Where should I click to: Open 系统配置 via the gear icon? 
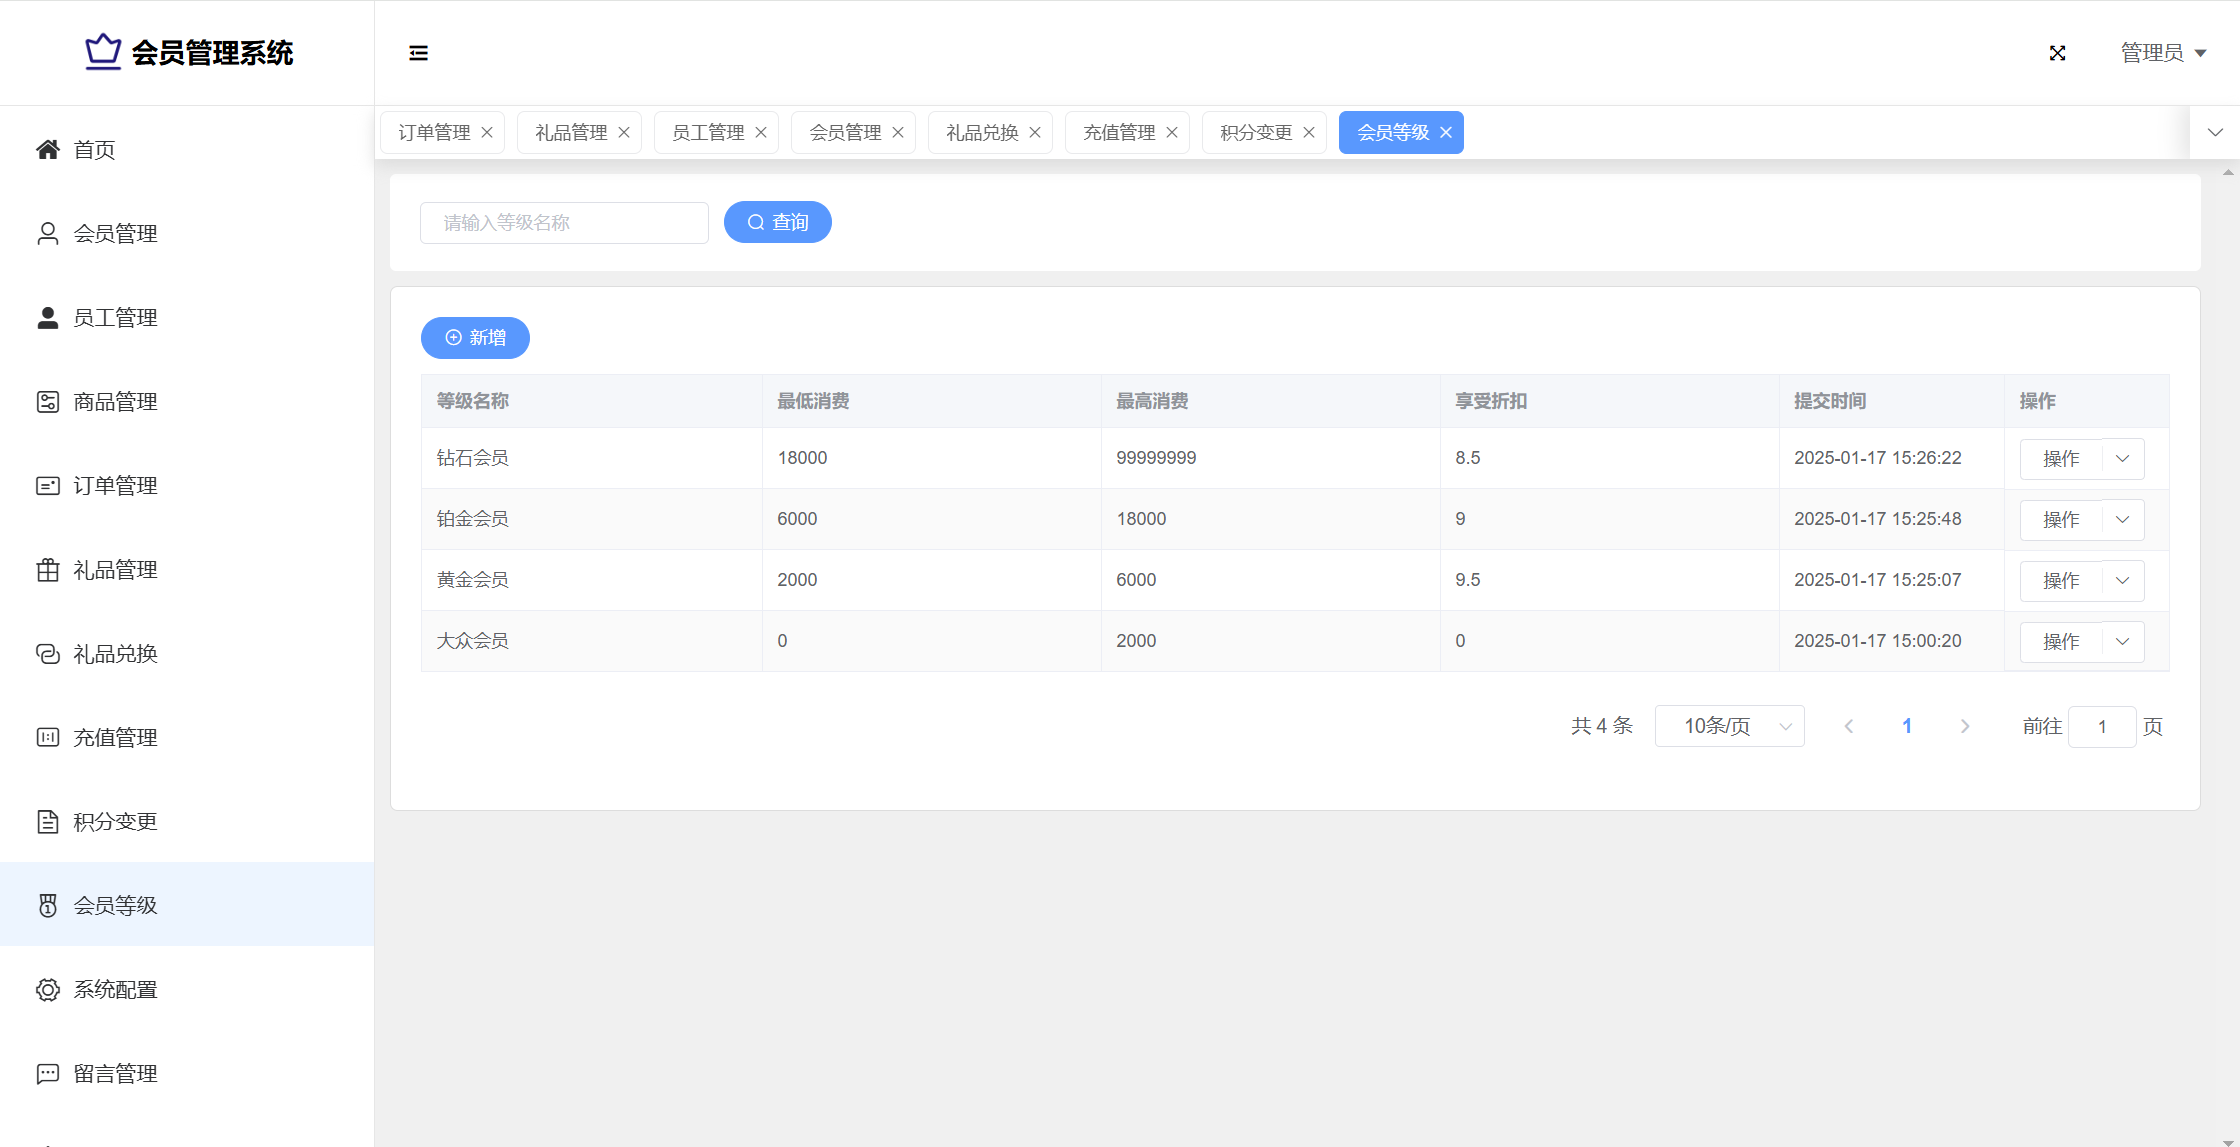(x=47, y=990)
